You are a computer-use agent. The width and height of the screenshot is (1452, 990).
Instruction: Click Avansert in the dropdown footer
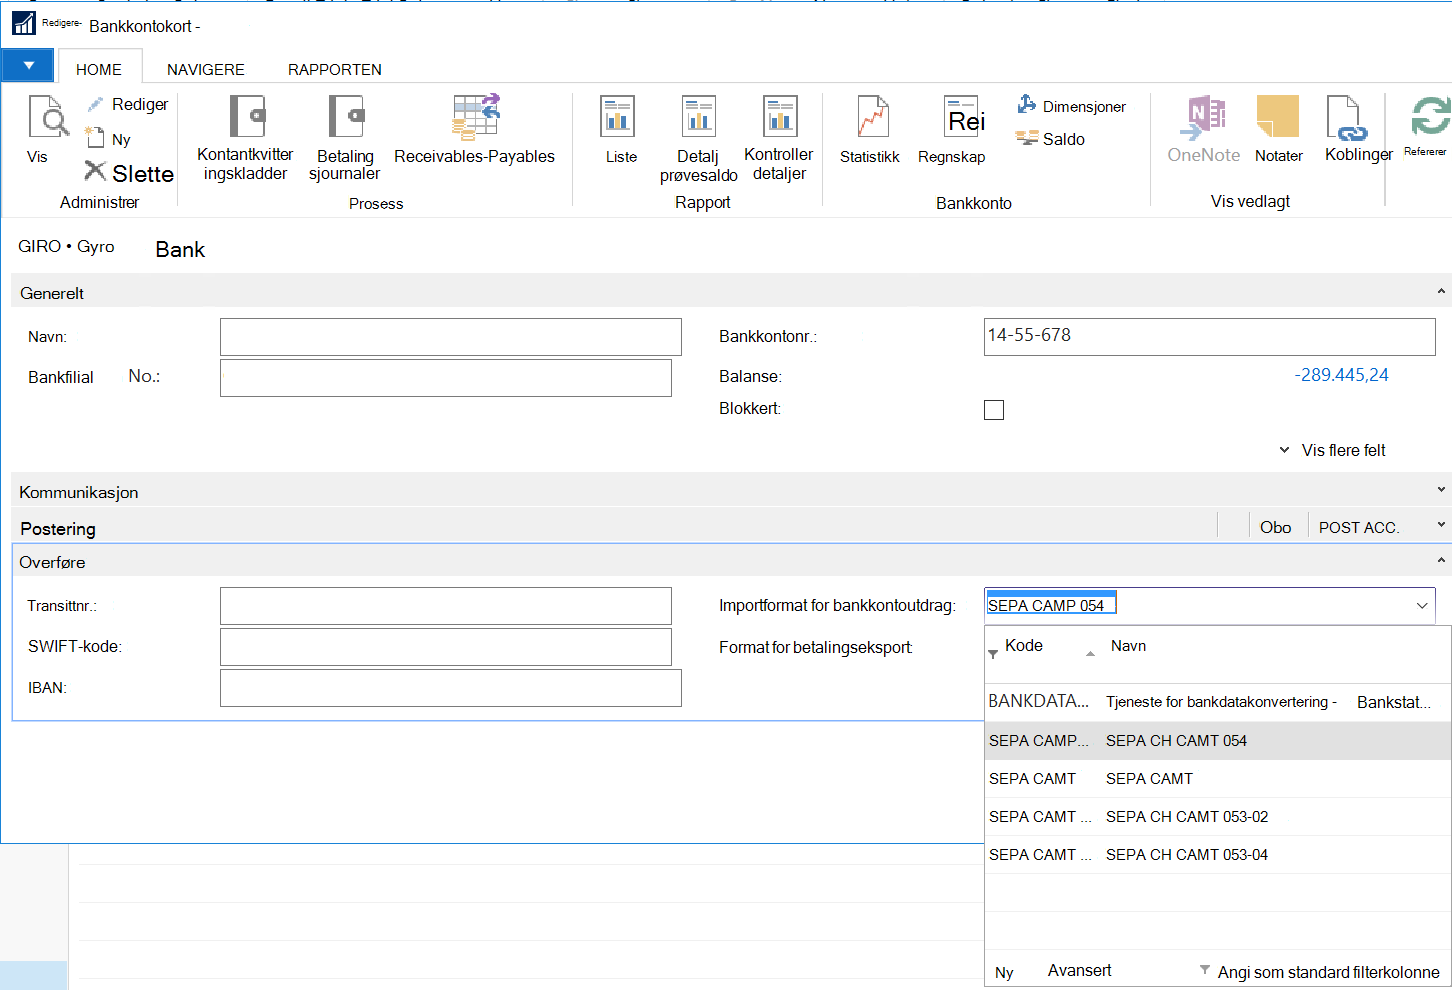pos(1079,970)
